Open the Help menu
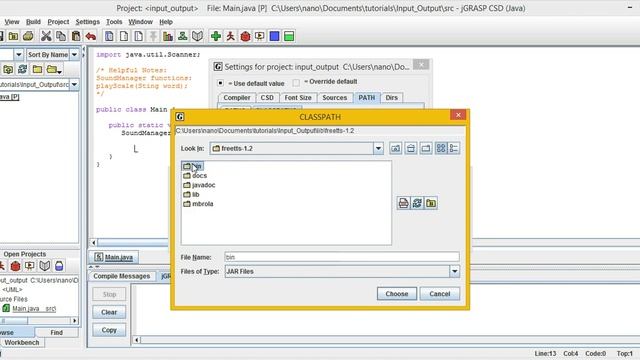 coord(166,22)
